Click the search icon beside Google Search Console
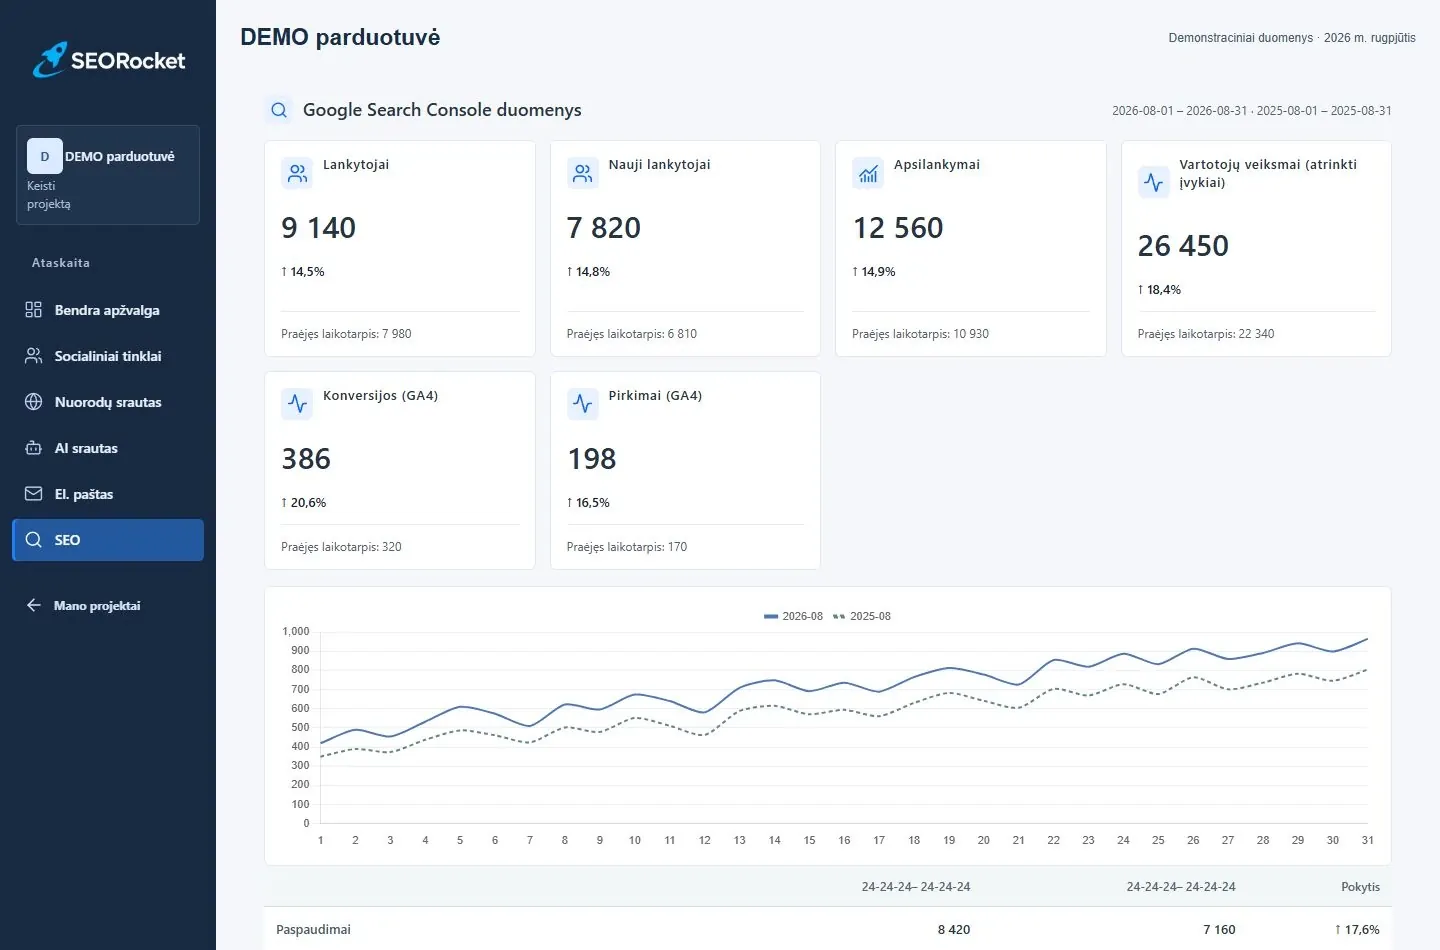1440x950 pixels. pyautogui.click(x=279, y=110)
